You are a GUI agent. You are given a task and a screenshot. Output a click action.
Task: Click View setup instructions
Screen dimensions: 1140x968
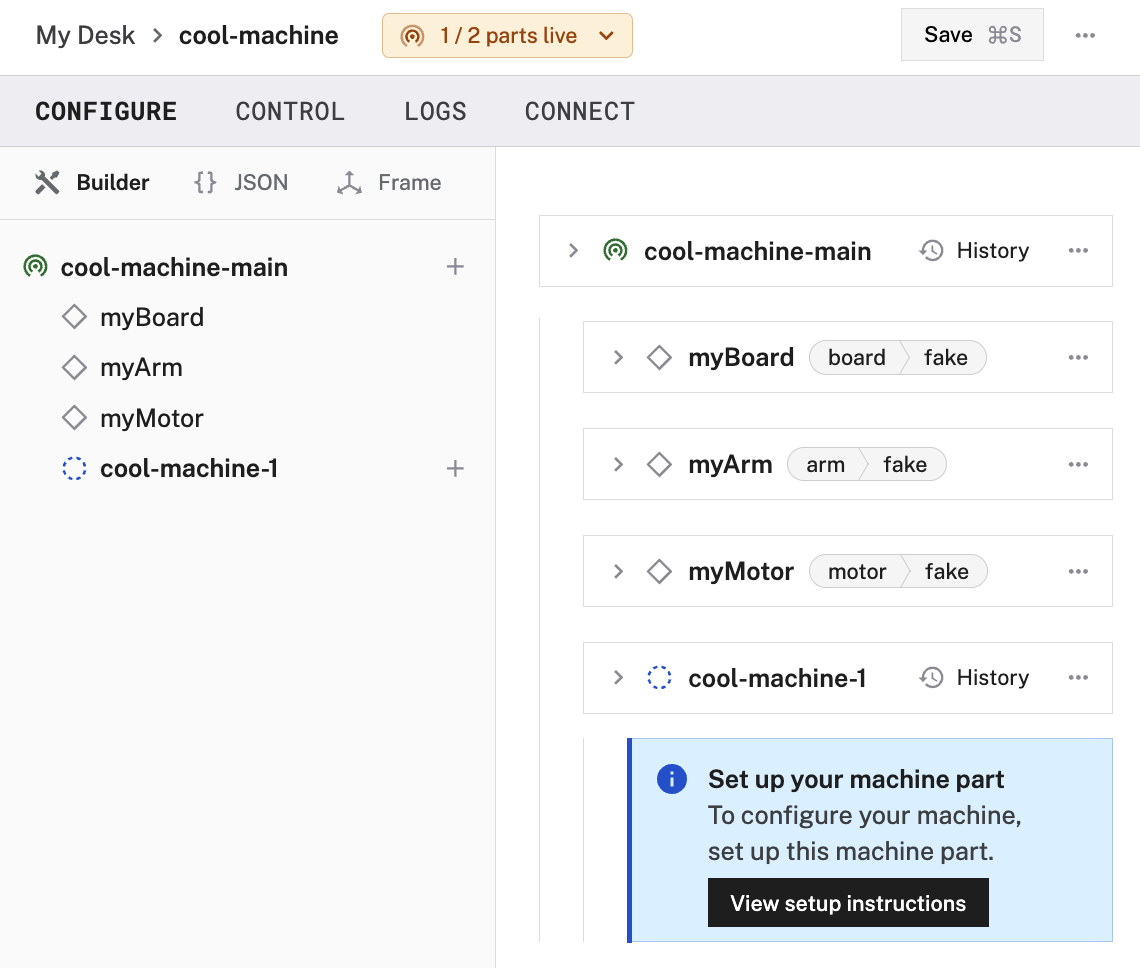coord(847,902)
